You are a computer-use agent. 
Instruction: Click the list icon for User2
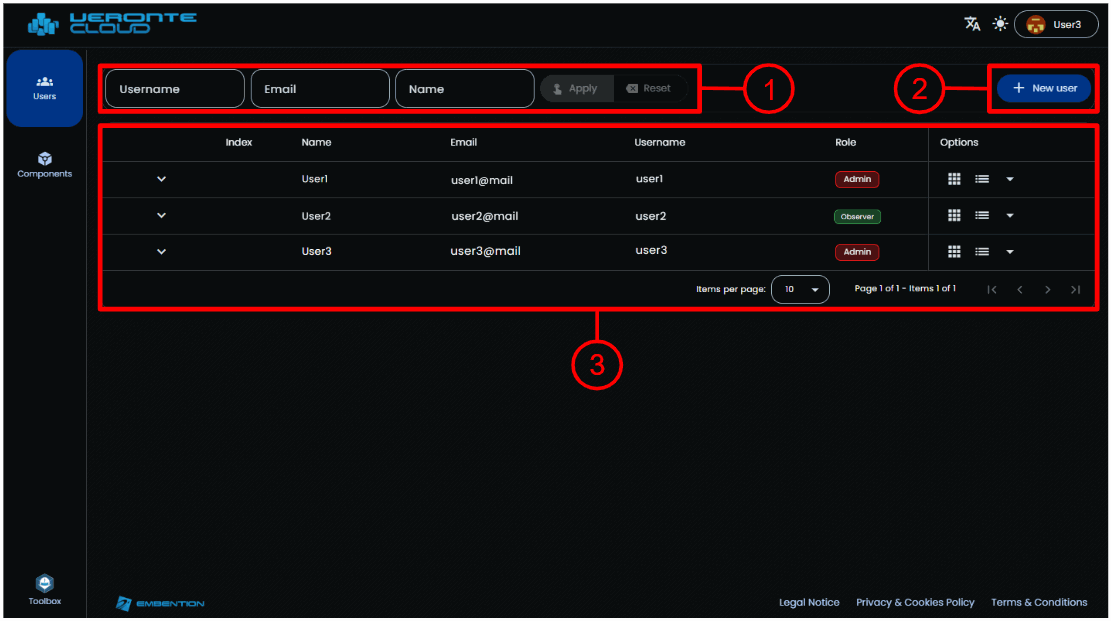pyautogui.click(x=982, y=216)
